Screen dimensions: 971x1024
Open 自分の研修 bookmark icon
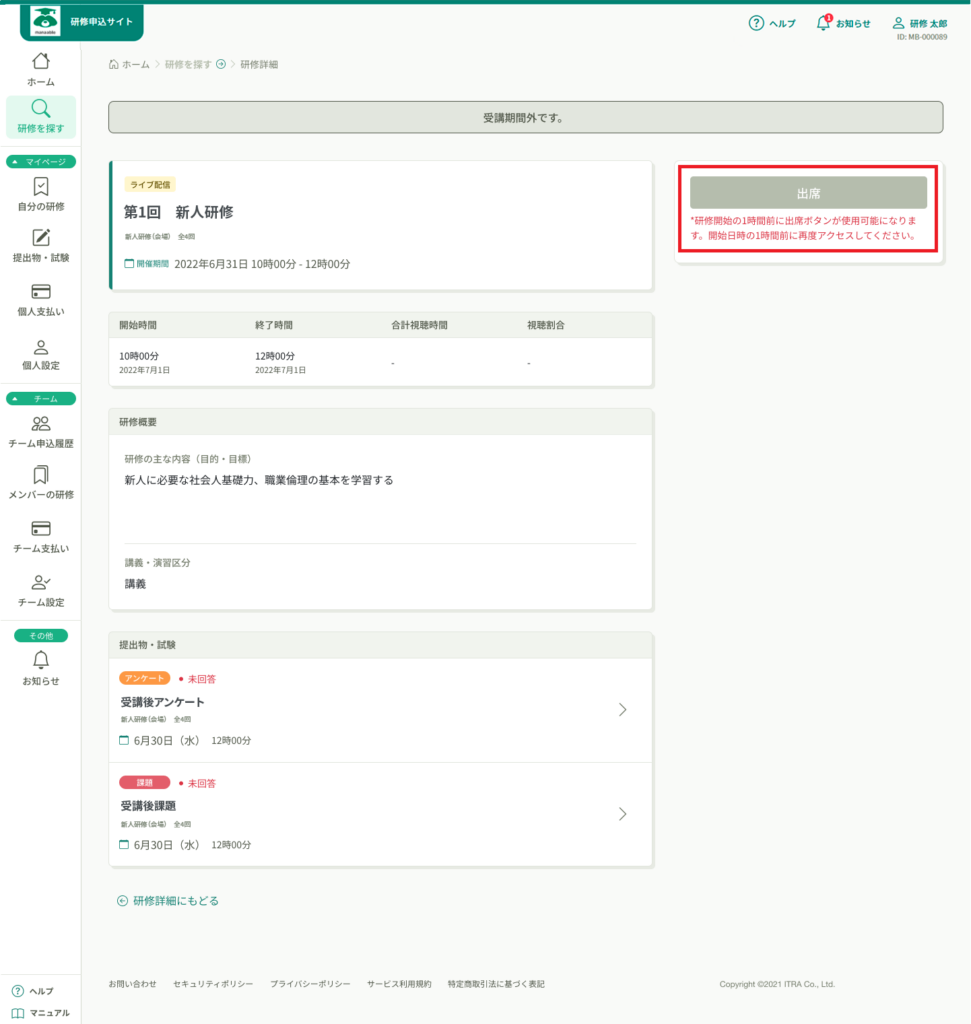(41, 186)
